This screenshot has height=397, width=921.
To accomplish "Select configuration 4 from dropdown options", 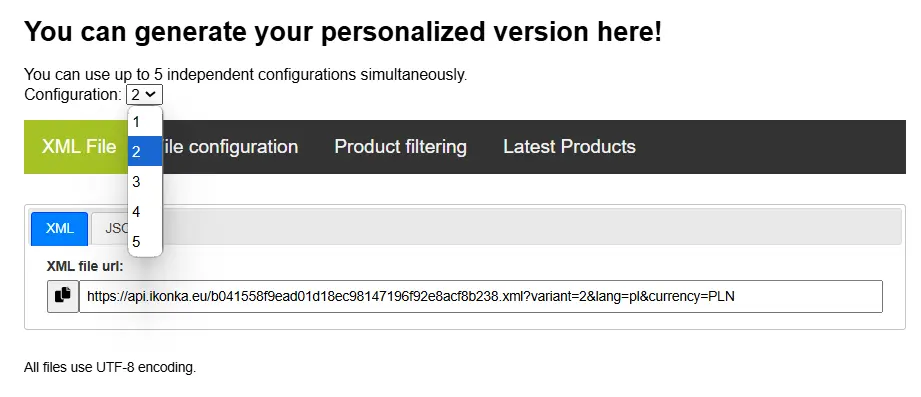I will pos(144,212).
